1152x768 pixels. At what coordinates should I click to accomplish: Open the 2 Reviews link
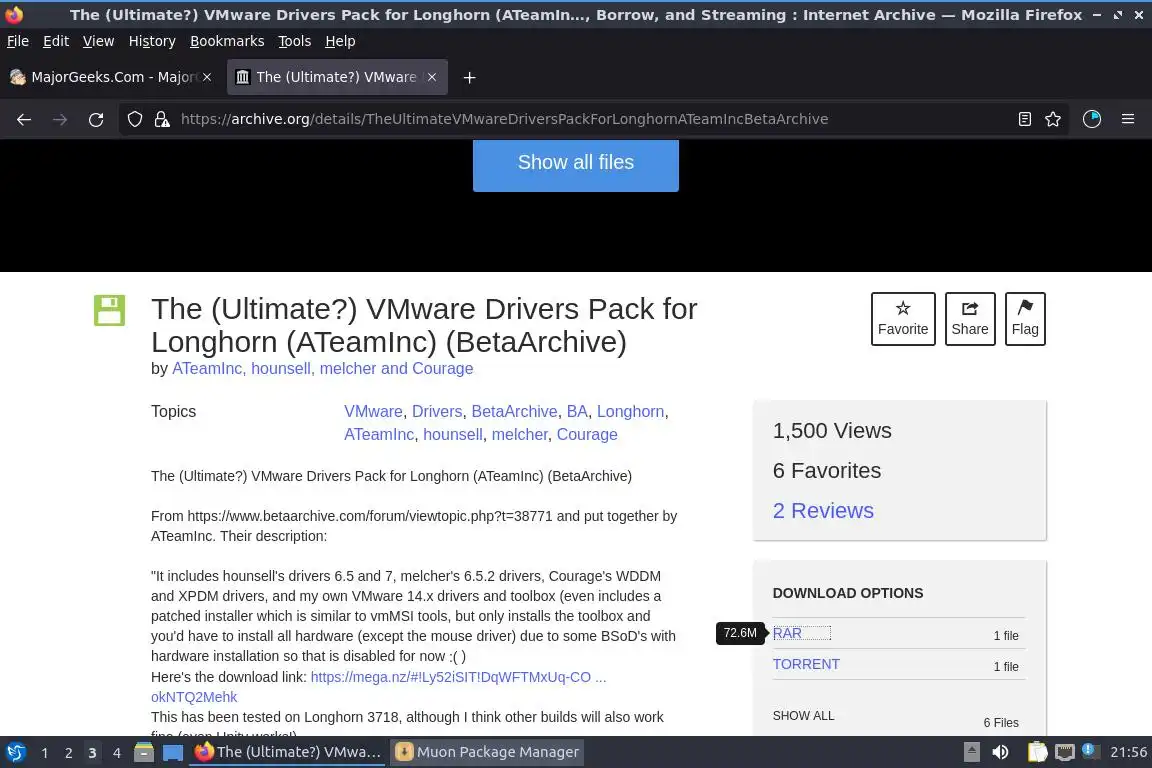823,511
